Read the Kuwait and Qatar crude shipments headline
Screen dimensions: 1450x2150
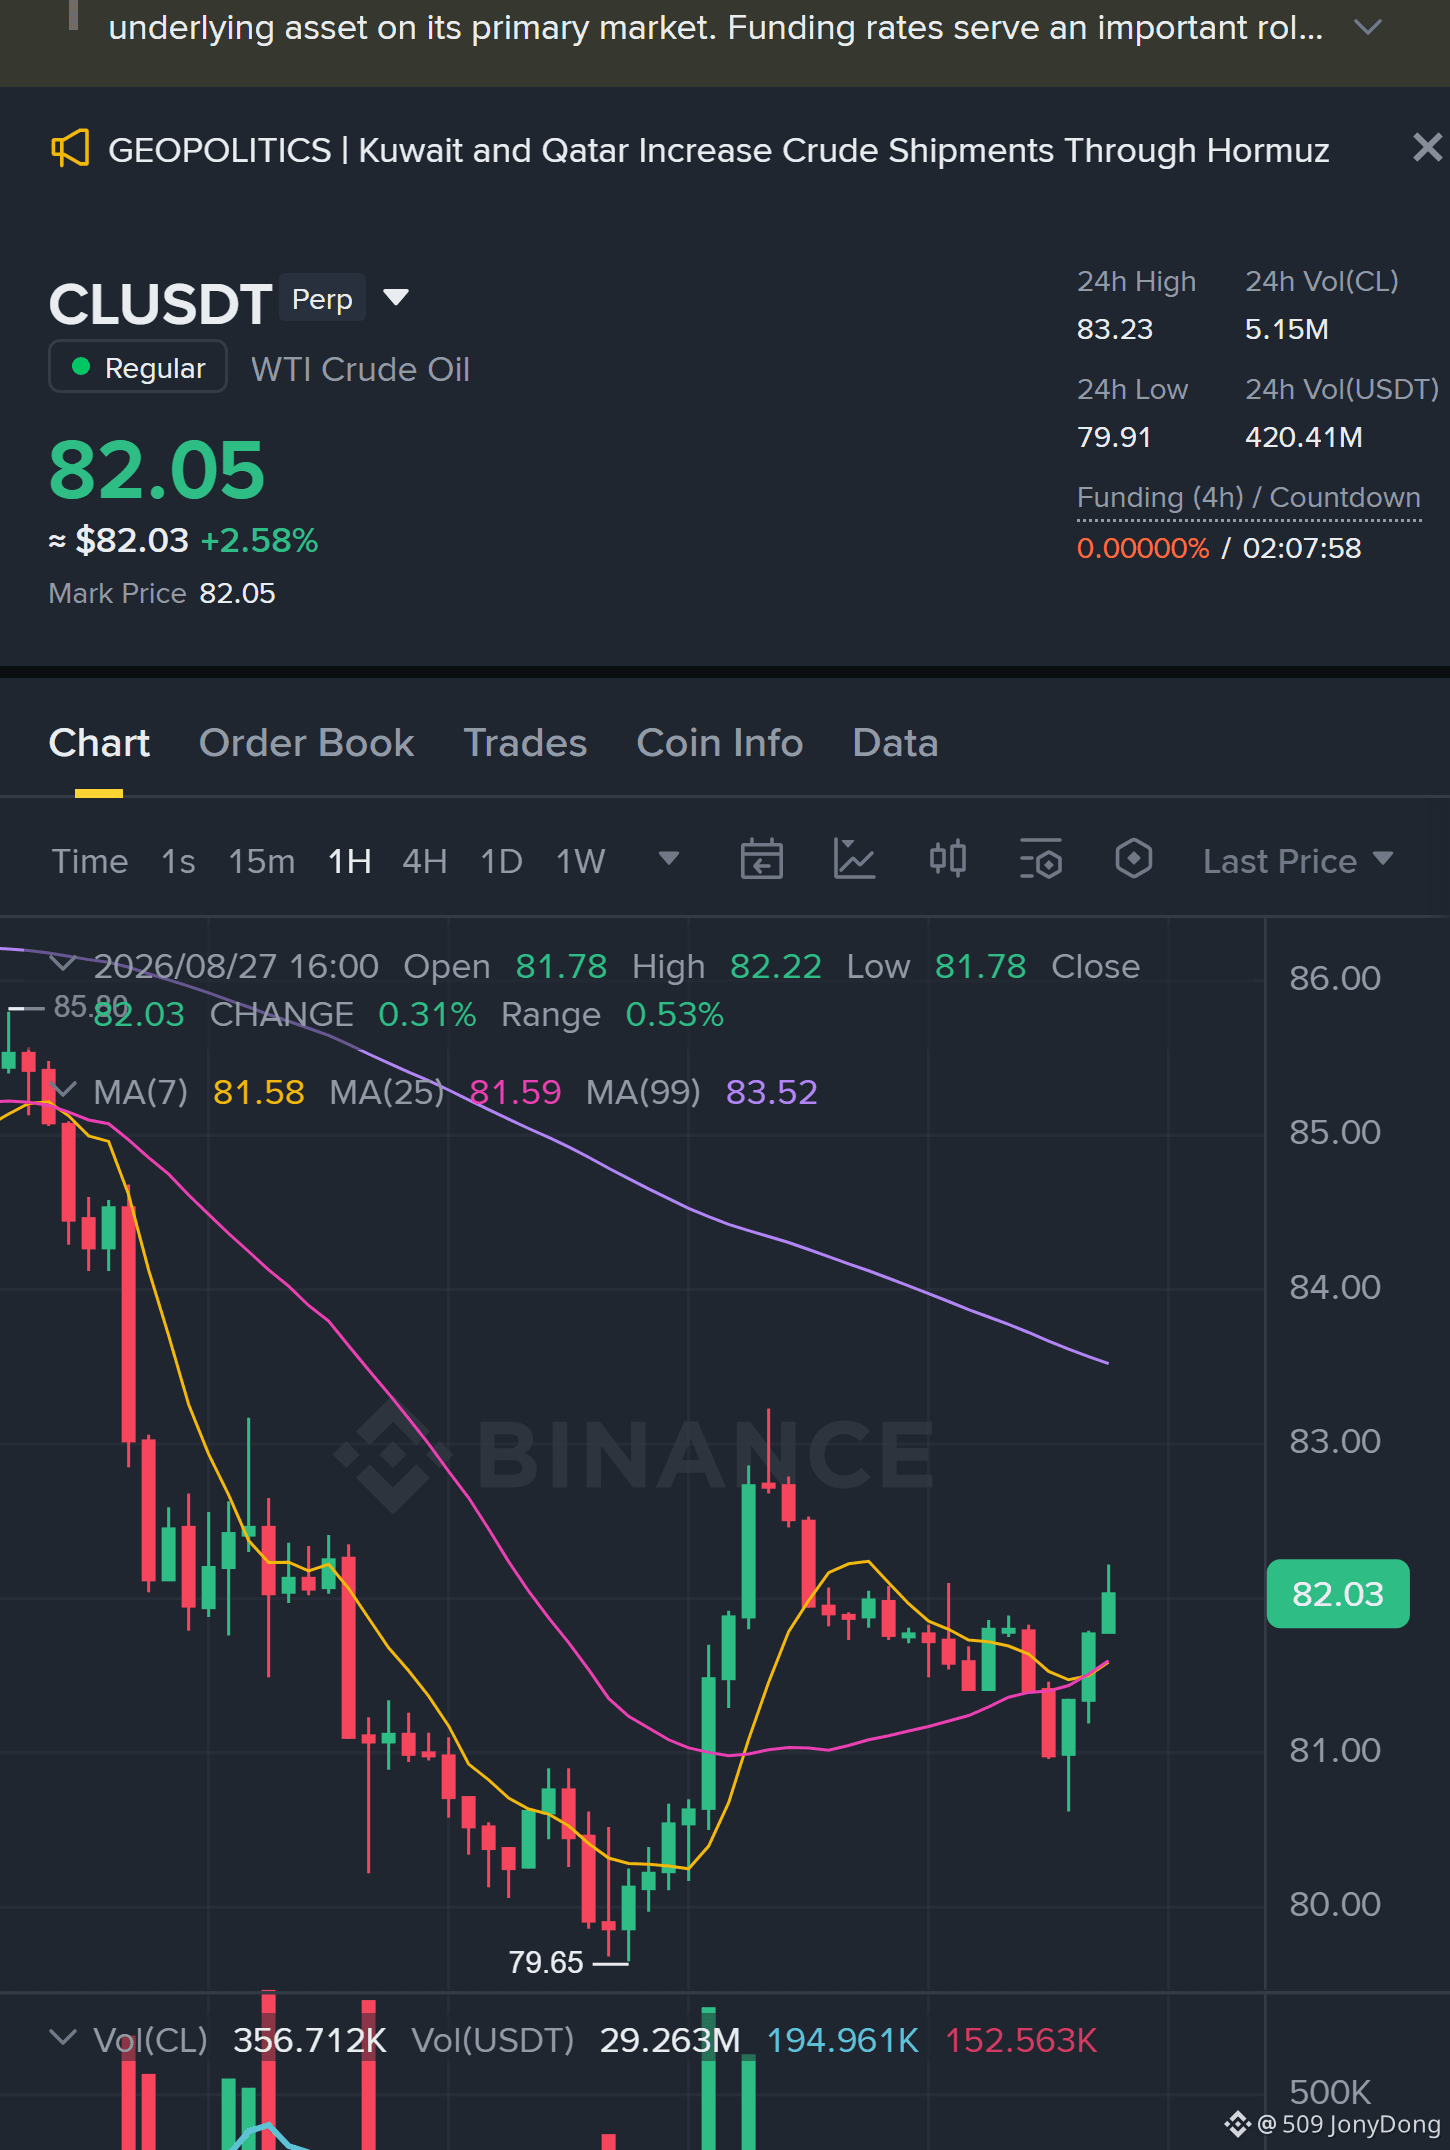click(x=719, y=150)
